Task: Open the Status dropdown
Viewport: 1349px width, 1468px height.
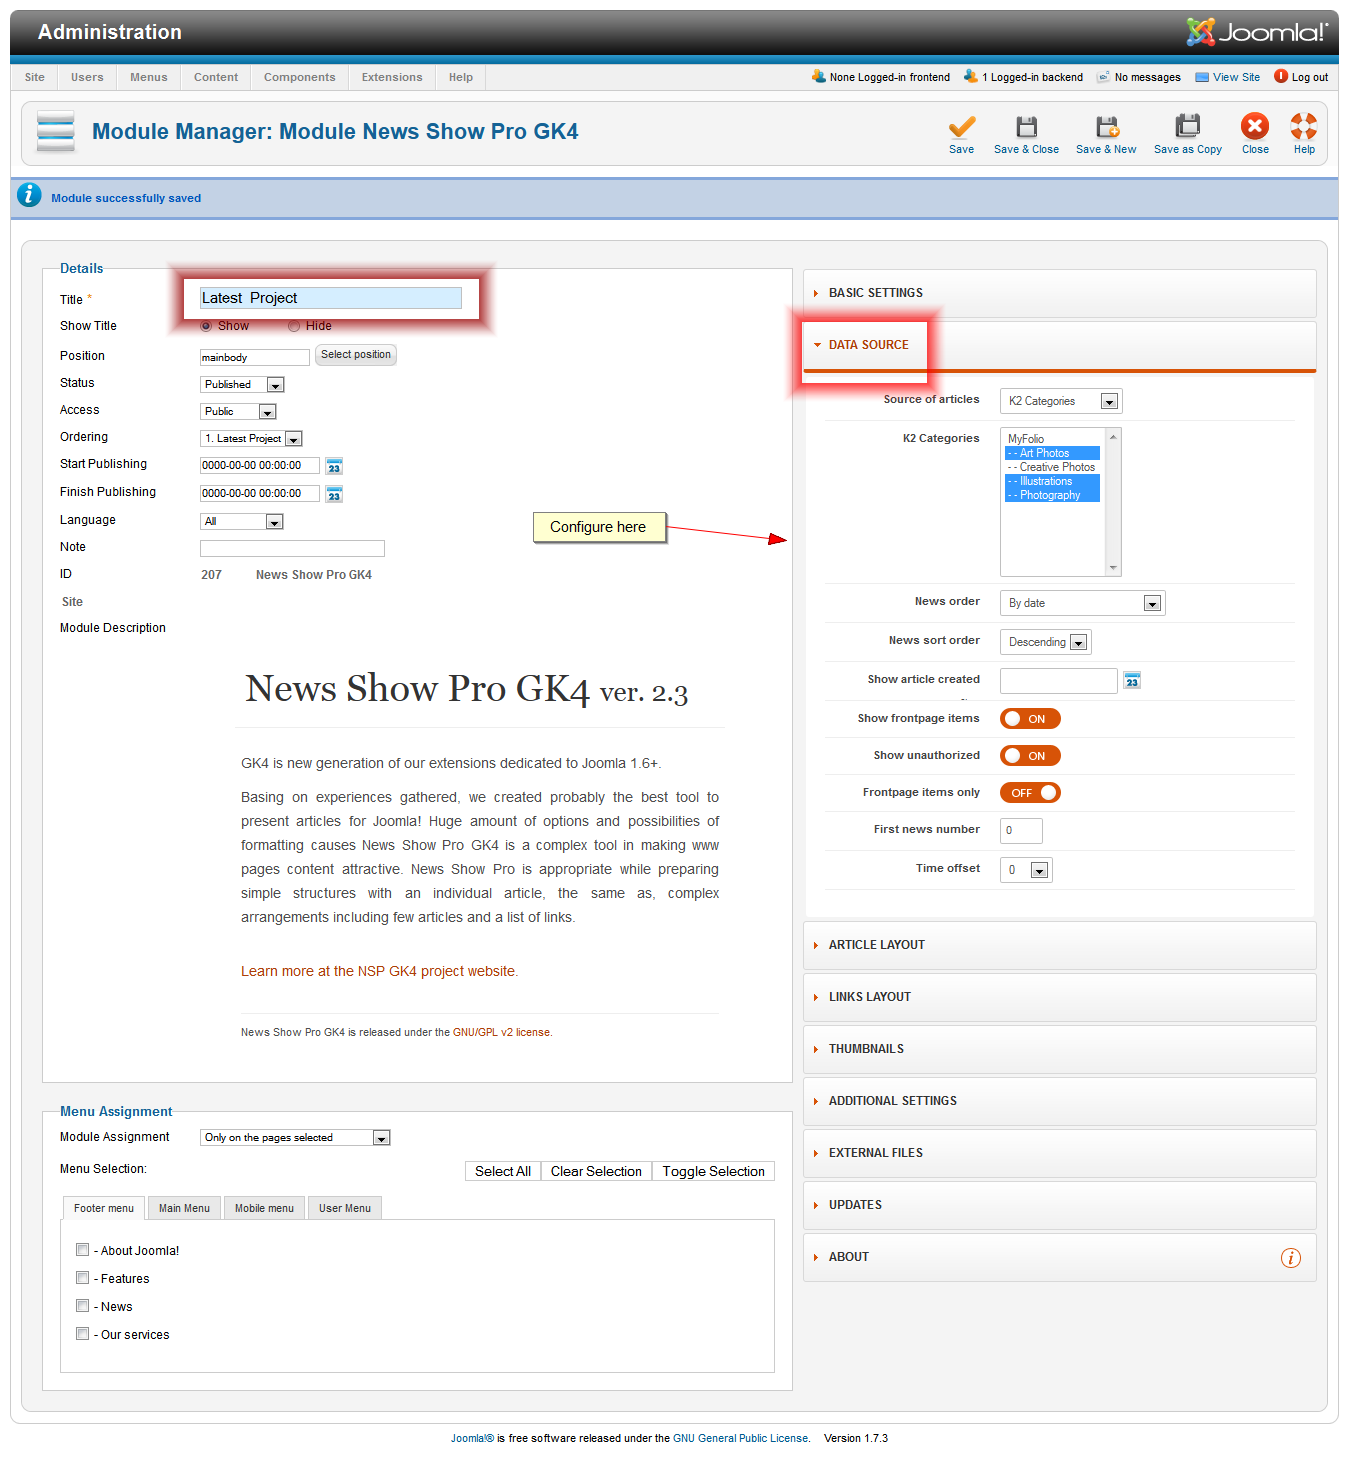Action: coord(243,385)
